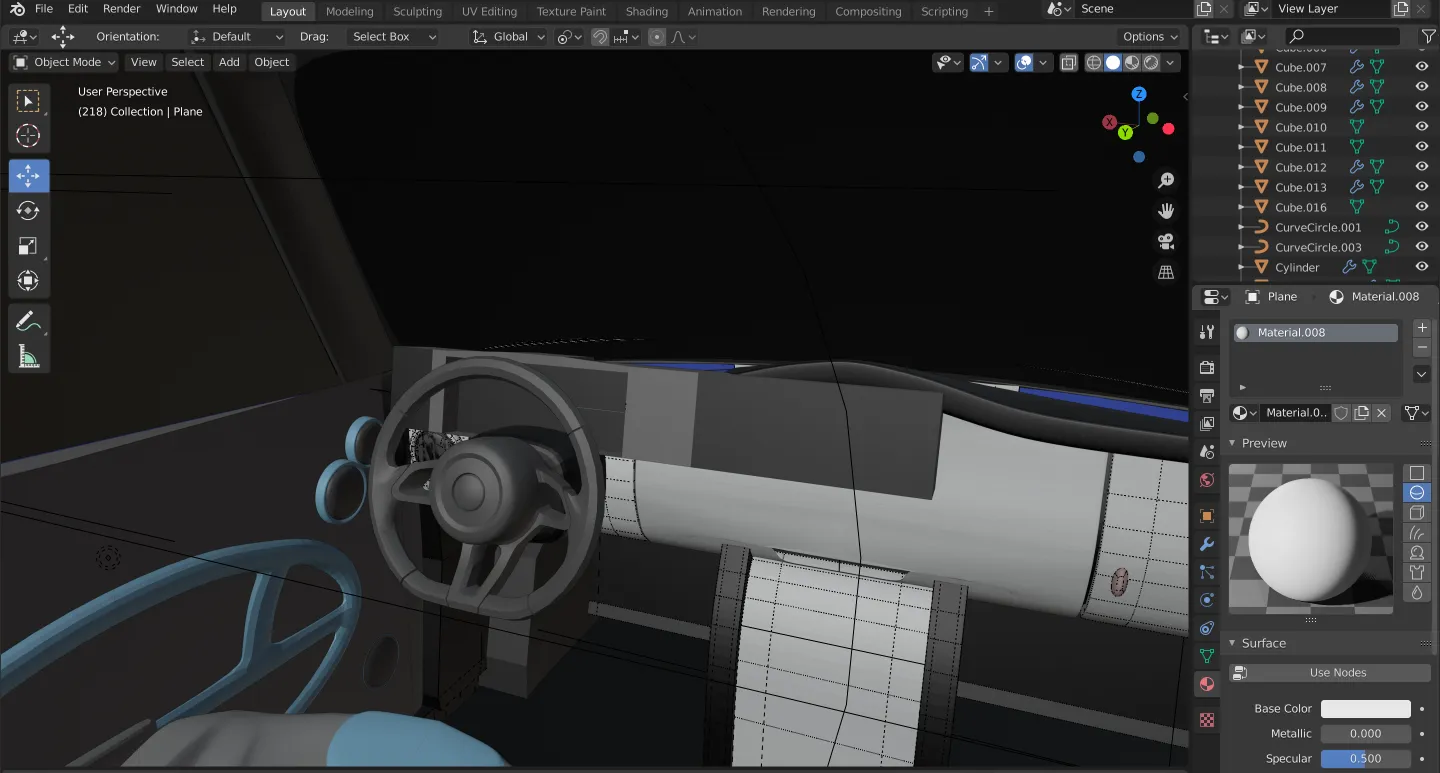Viewport: 1440px width, 773px height.
Task: Open Global transform orientation dropdown
Action: [510, 37]
